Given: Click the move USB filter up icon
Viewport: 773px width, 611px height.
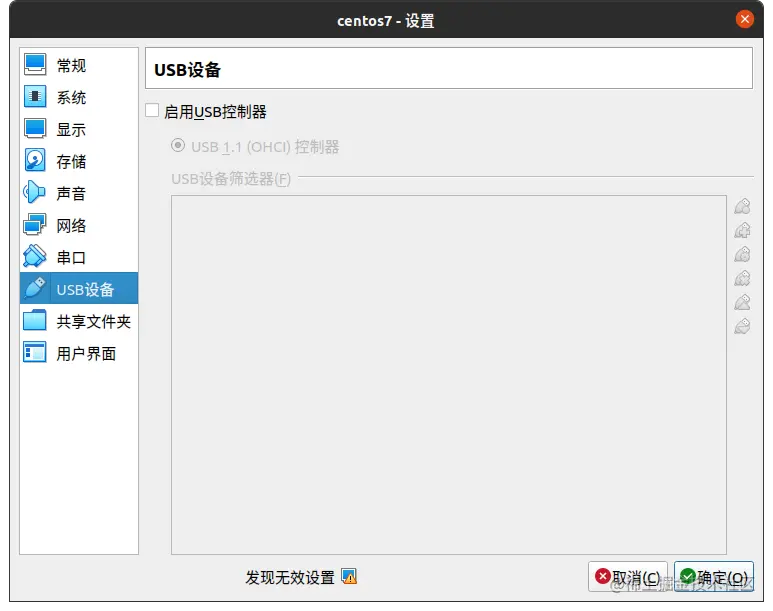Looking at the screenshot, I should pyautogui.click(x=742, y=302).
